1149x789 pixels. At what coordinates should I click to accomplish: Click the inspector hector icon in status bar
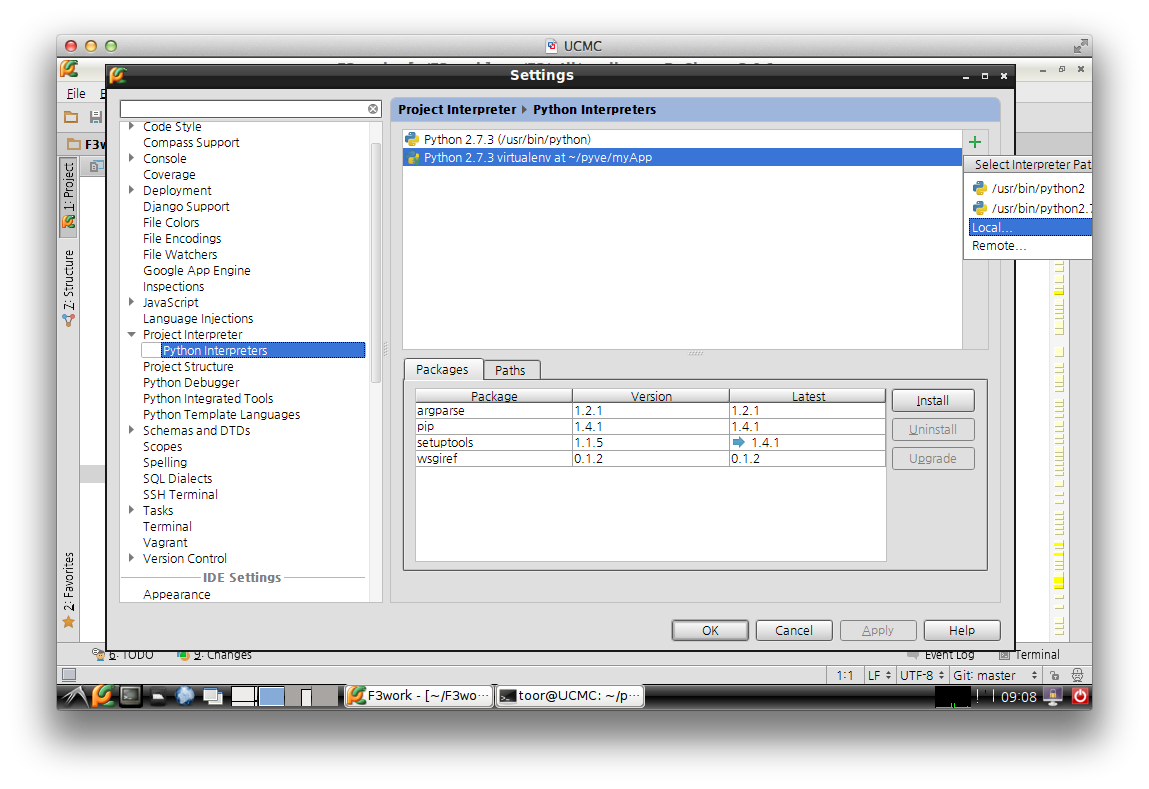point(1076,675)
